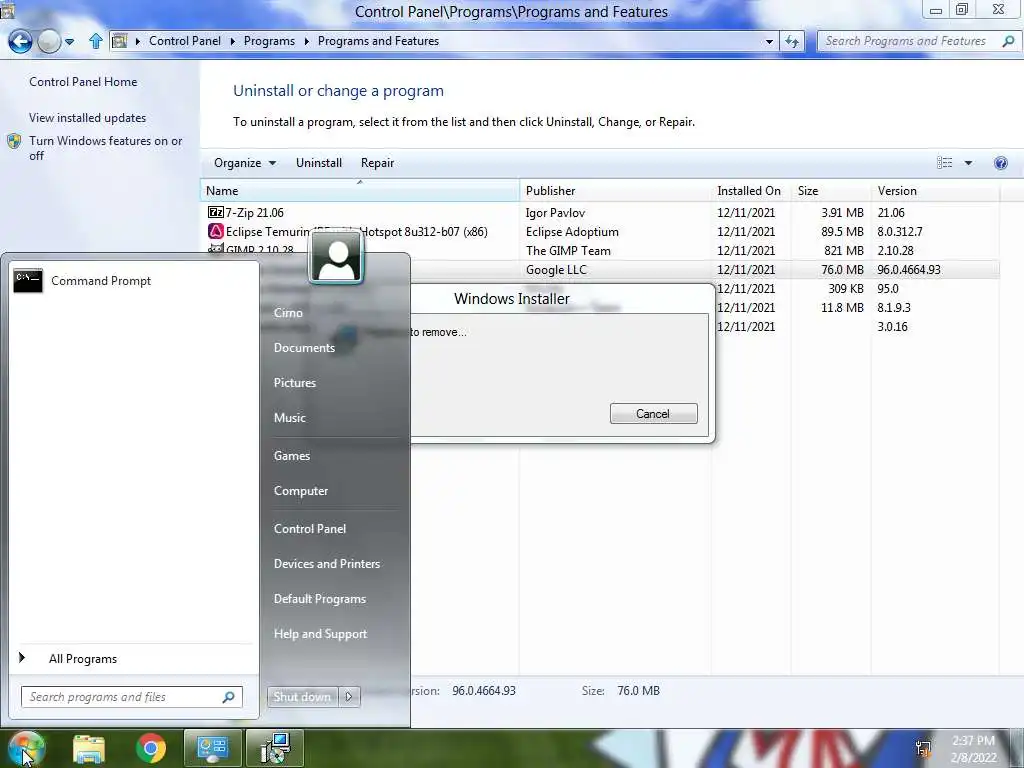This screenshot has width=1024, height=768.
Task: Open Control Panel Home link
Action: (x=83, y=82)
